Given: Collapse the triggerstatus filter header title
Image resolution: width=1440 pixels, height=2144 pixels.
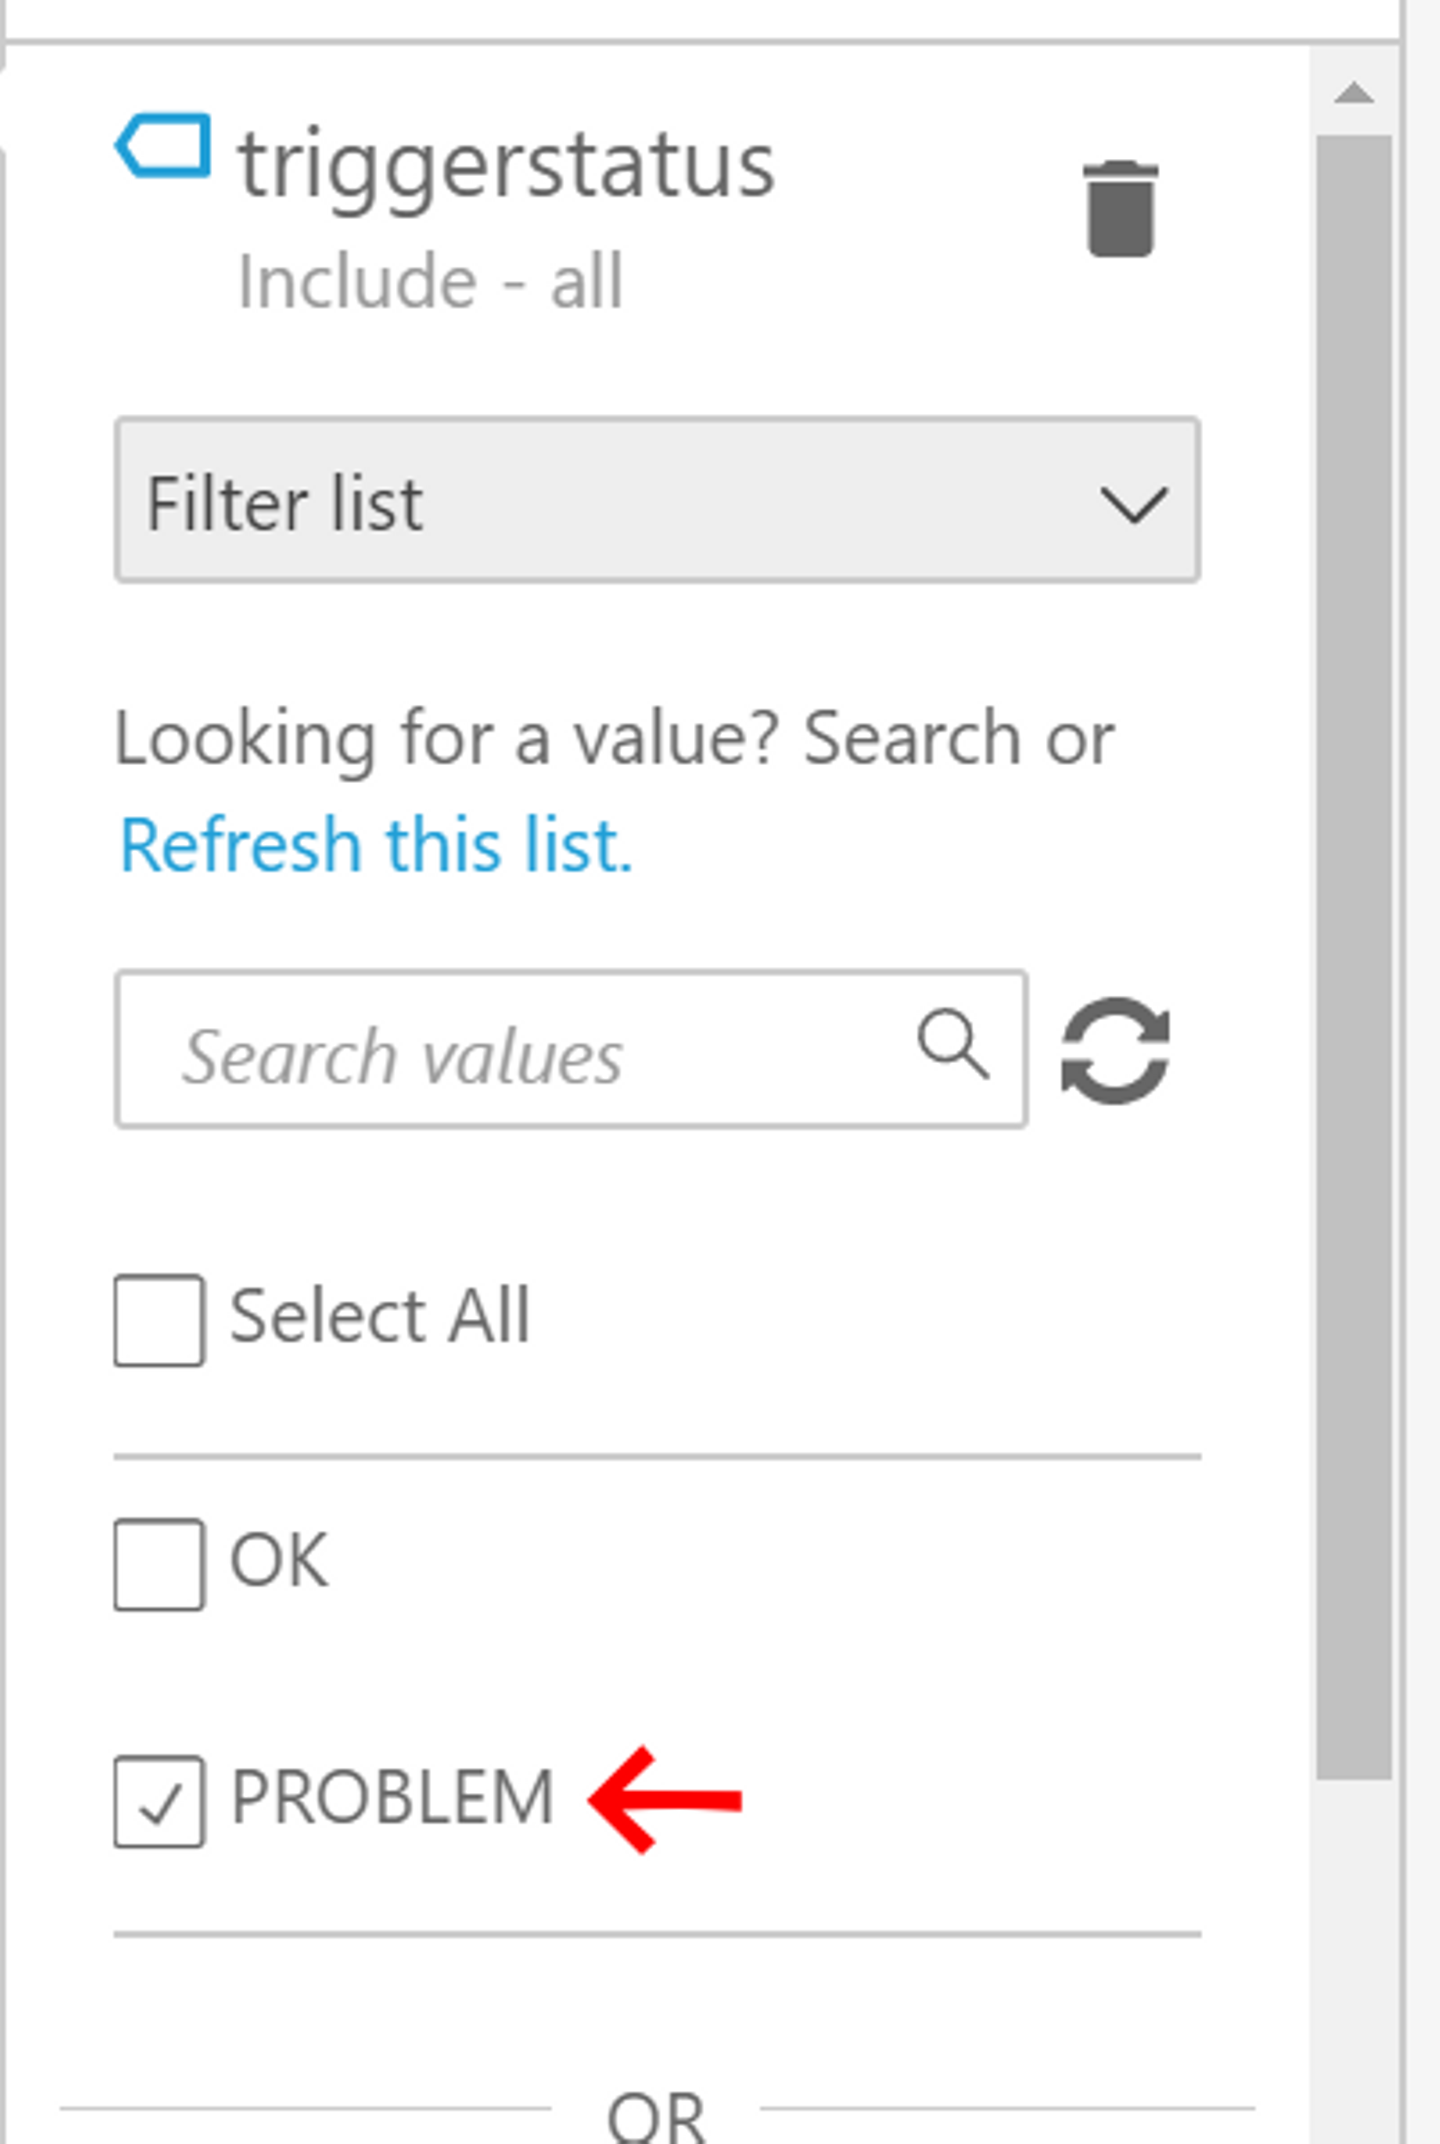Looking at the screenshot, I should (506, 165).
